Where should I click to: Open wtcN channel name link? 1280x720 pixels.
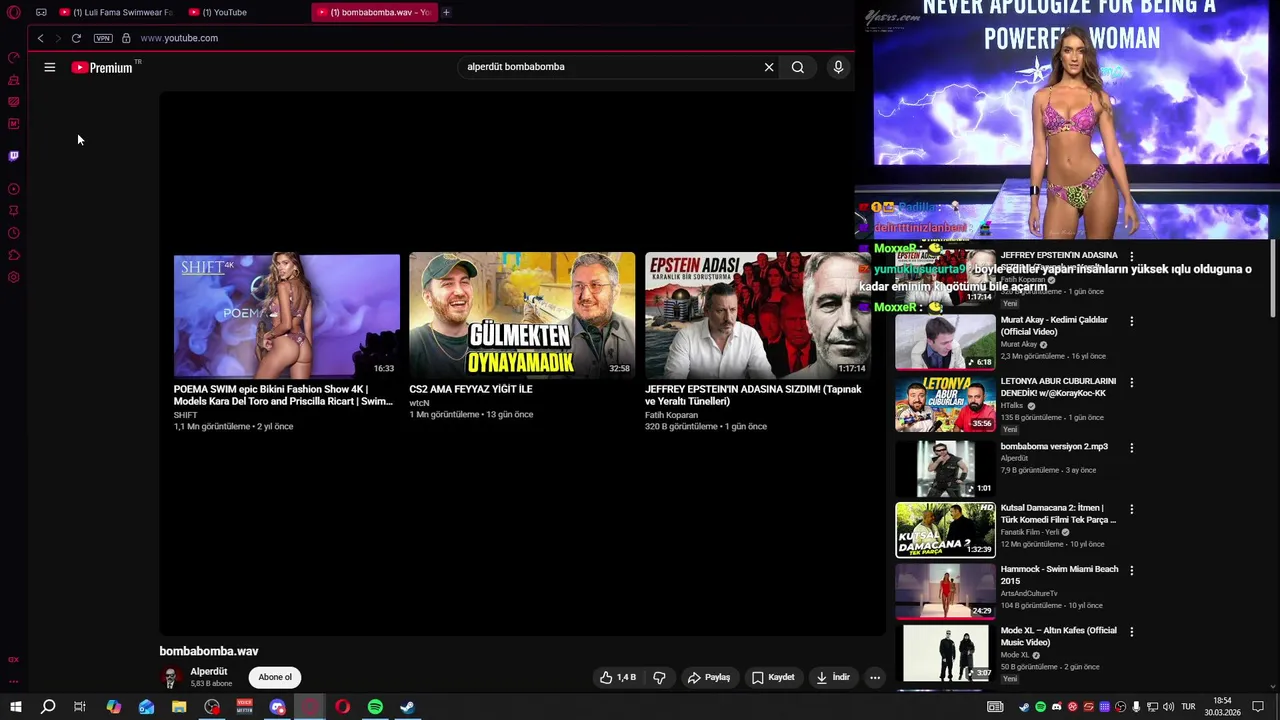(419, 402)
